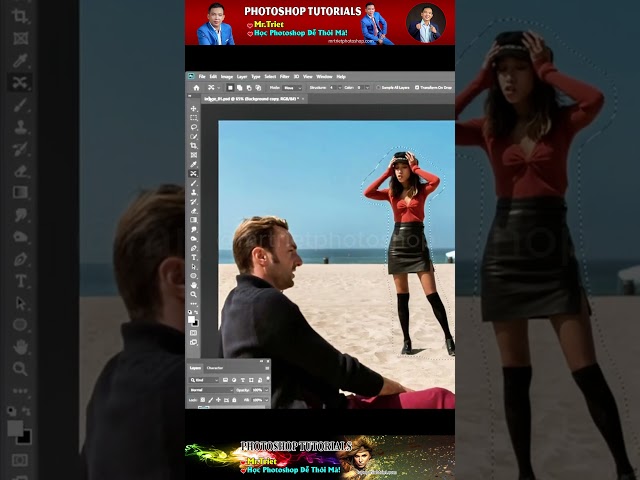Close the open document tab
This screenshot has width=640, height=480.
pyautogui.click(x=303, y=99)
